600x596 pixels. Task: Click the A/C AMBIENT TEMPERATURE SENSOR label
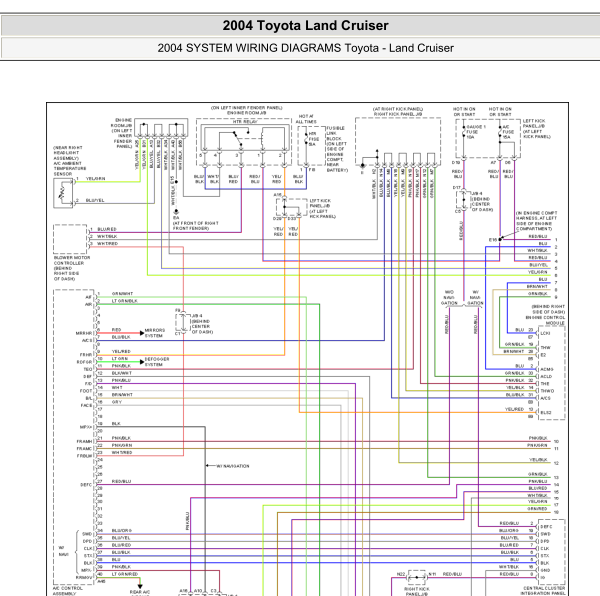point(70,169)
